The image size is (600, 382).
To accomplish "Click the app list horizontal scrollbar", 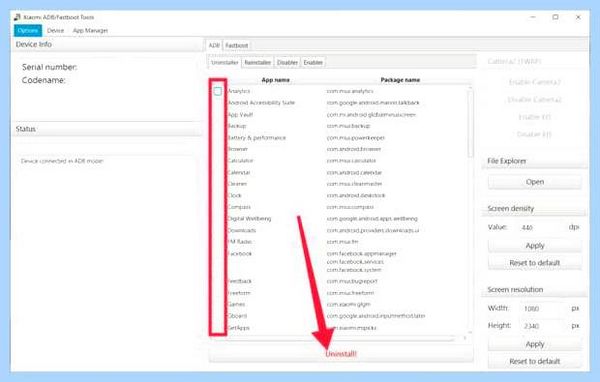I will pyautogui.click(x=333, y=338).
